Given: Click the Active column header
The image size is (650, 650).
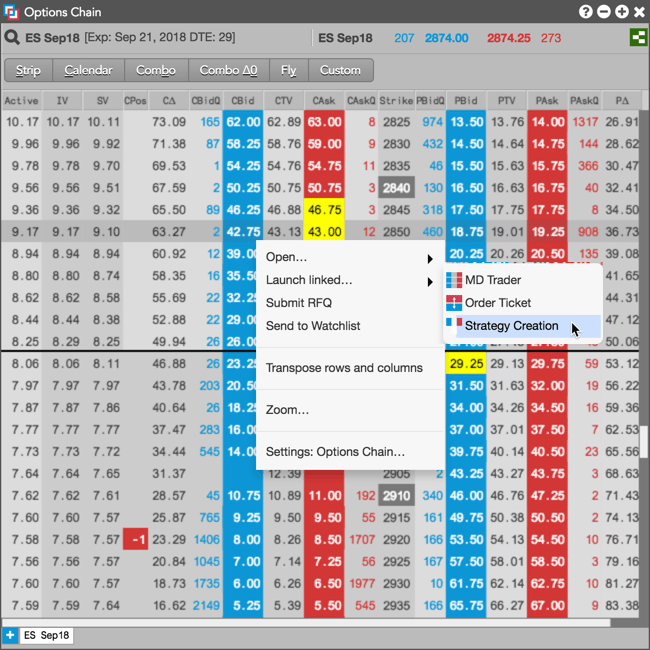Looking at the screenshot, I should (x=22, y=101).
